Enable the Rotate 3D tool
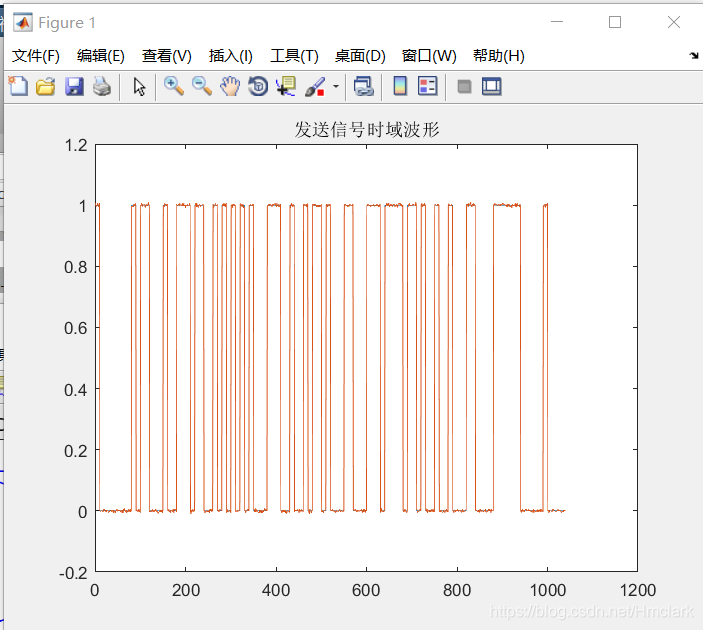The width and height of the screenshot is (703, 630). (258, 86)
